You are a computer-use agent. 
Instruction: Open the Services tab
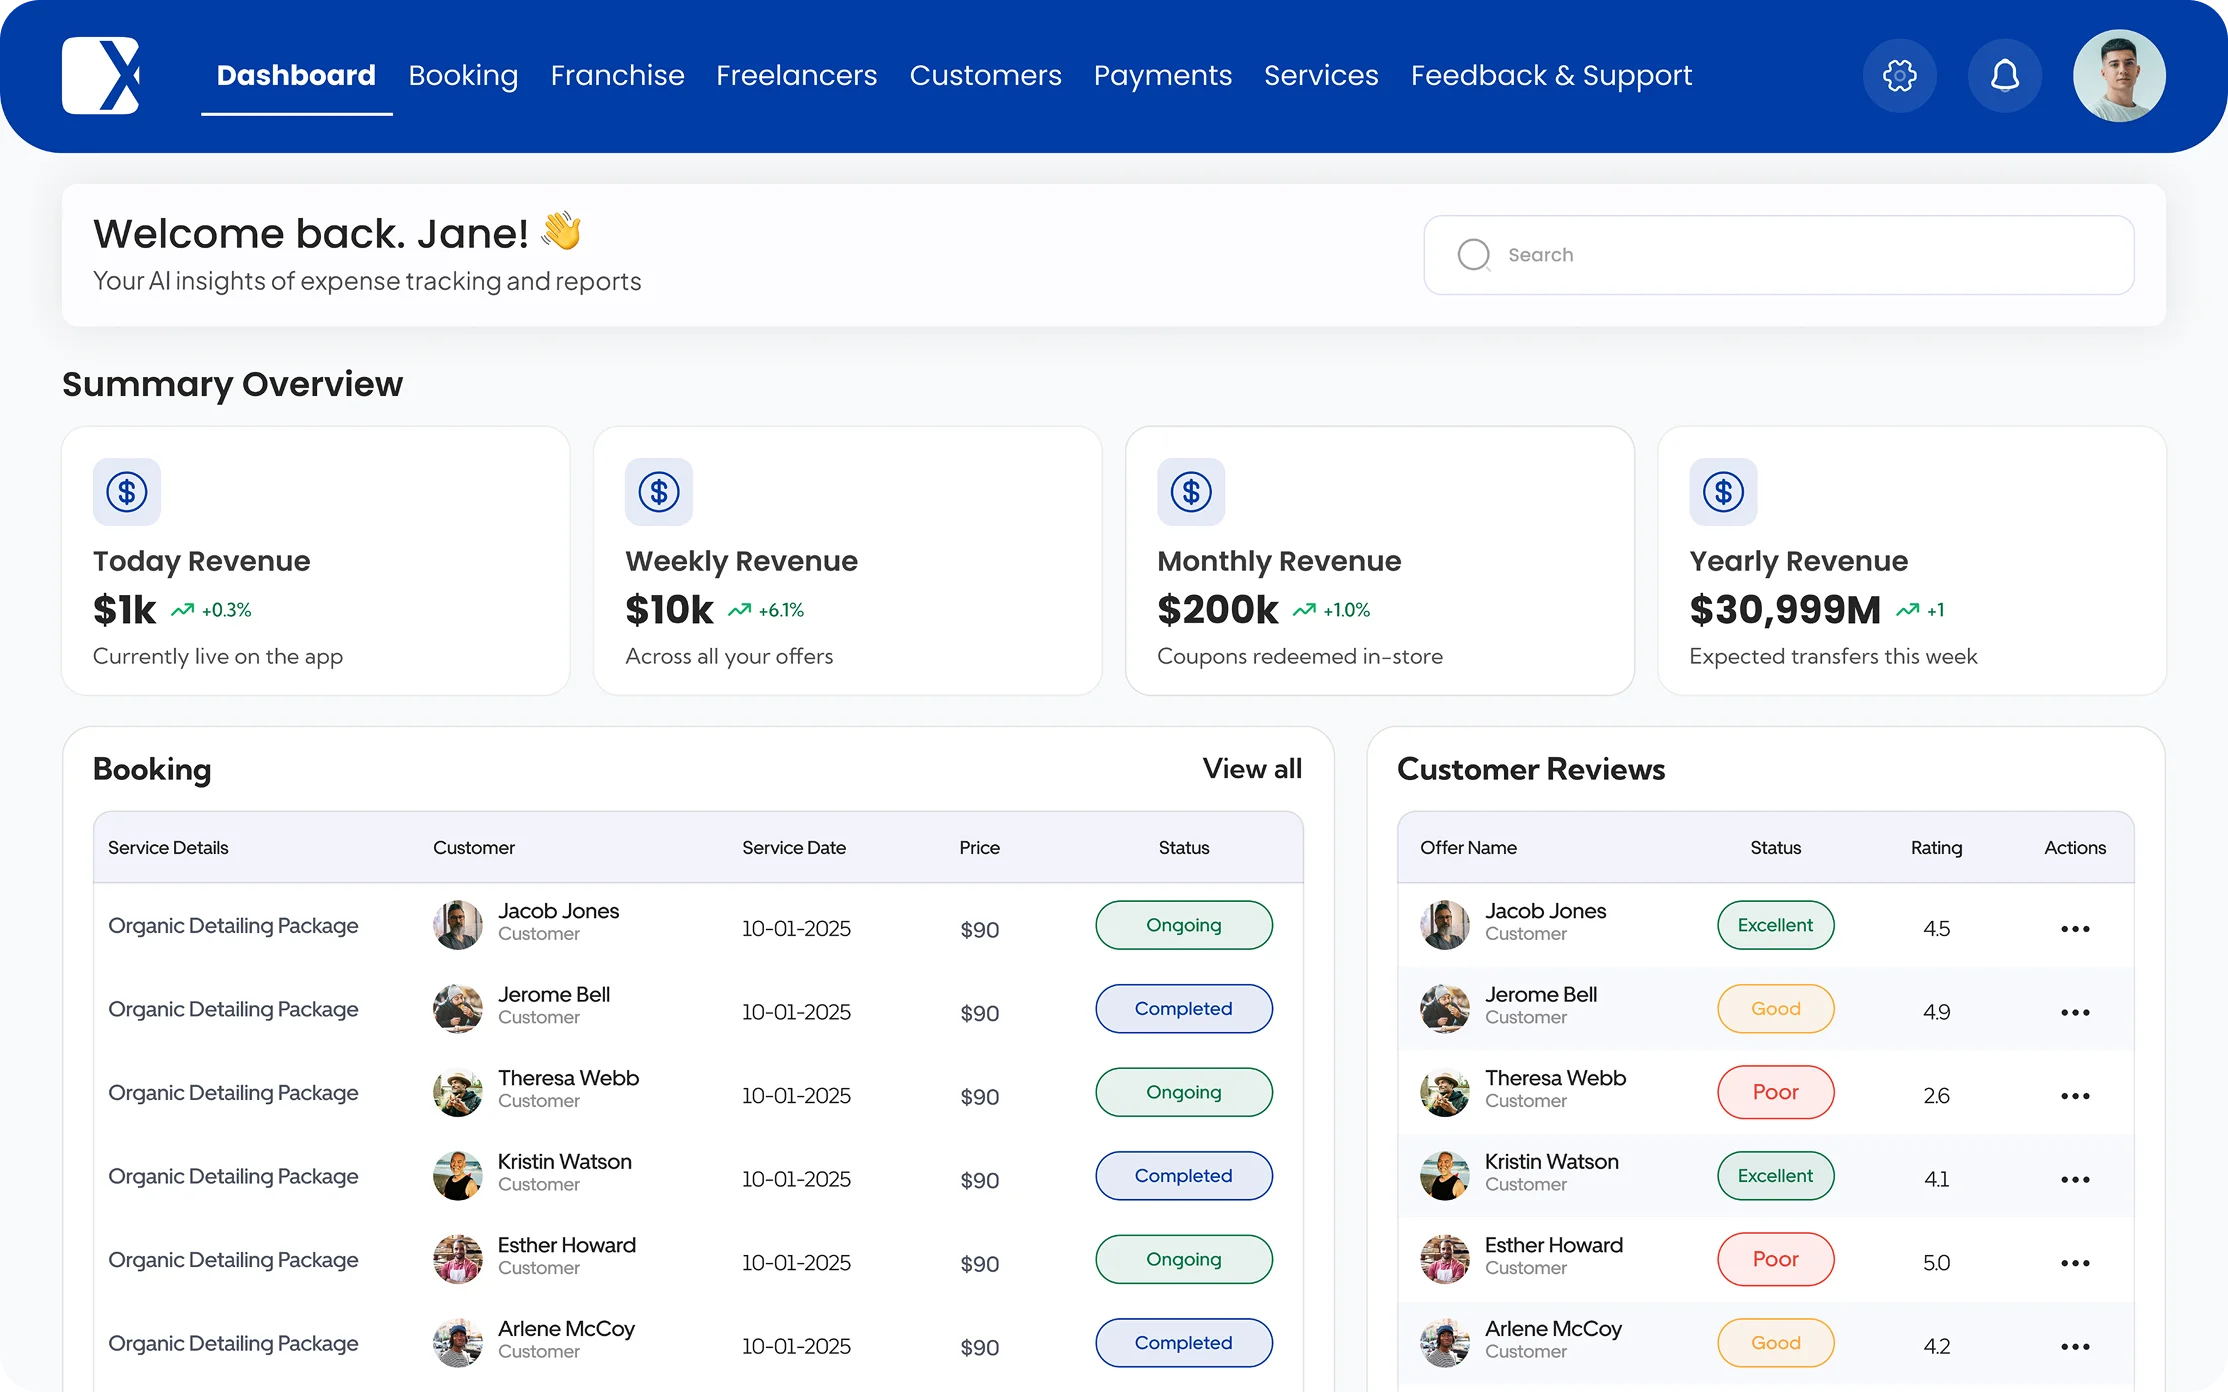point(1321,76)
